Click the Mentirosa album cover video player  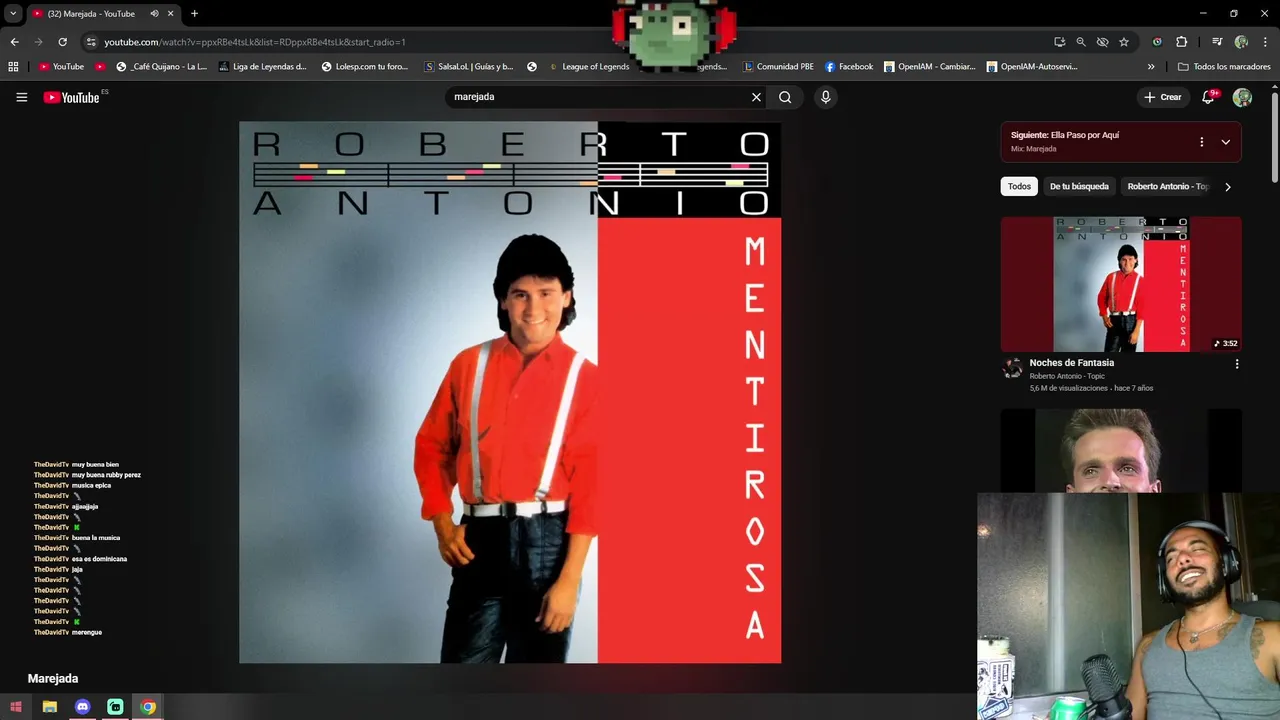pyautogui.click(x=510, y=392)
